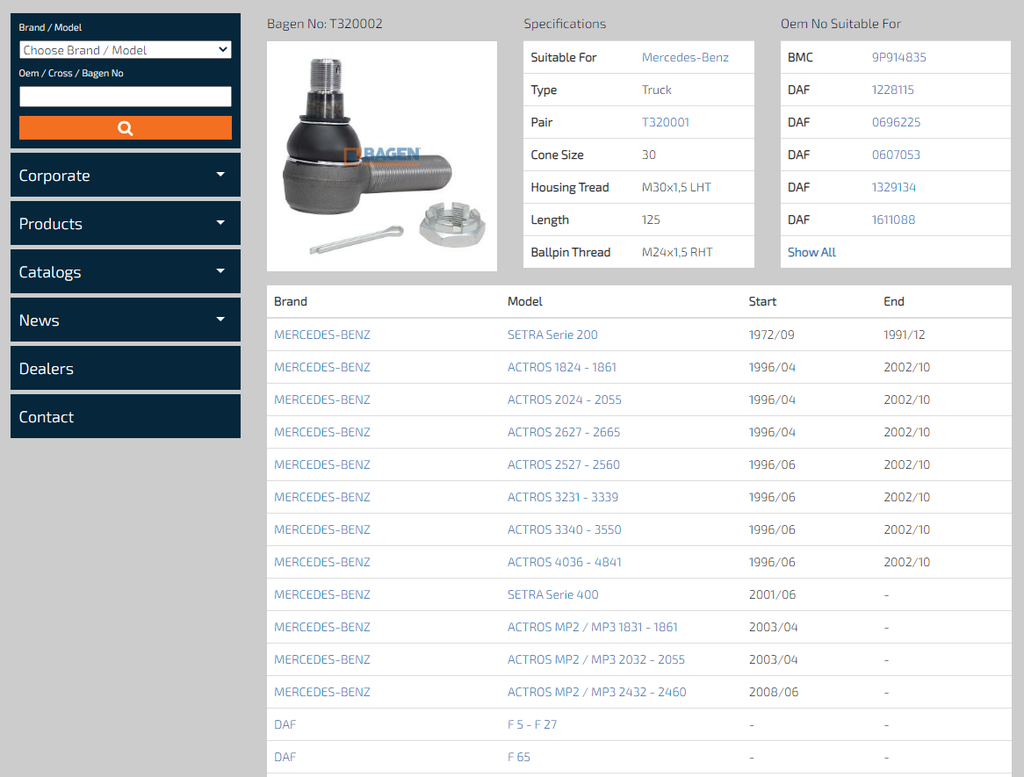Screen dimensions: 1024x777
Task: Open the ACTROS 2627 - 2665 model link
Action: pos(564,432)
